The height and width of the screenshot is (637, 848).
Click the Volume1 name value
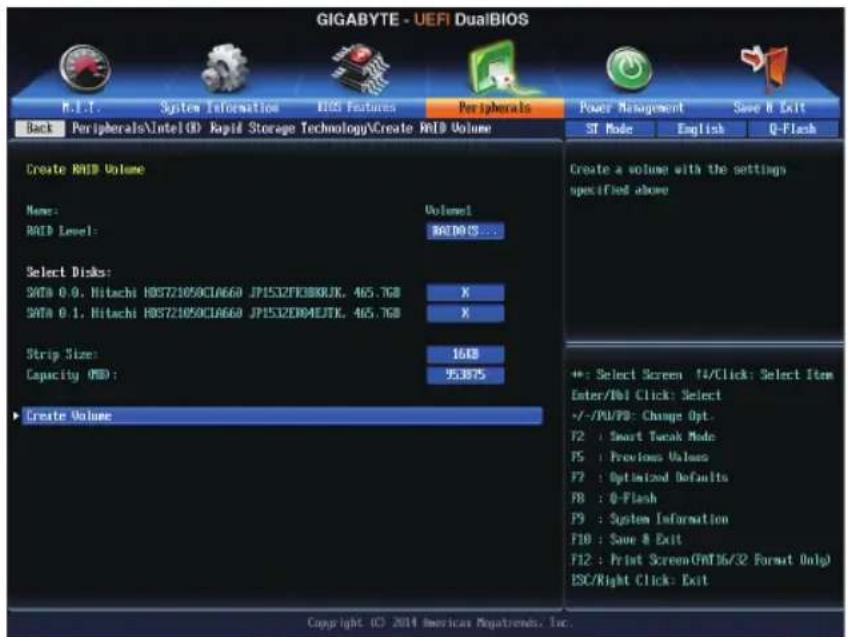(x=448, y=210)
